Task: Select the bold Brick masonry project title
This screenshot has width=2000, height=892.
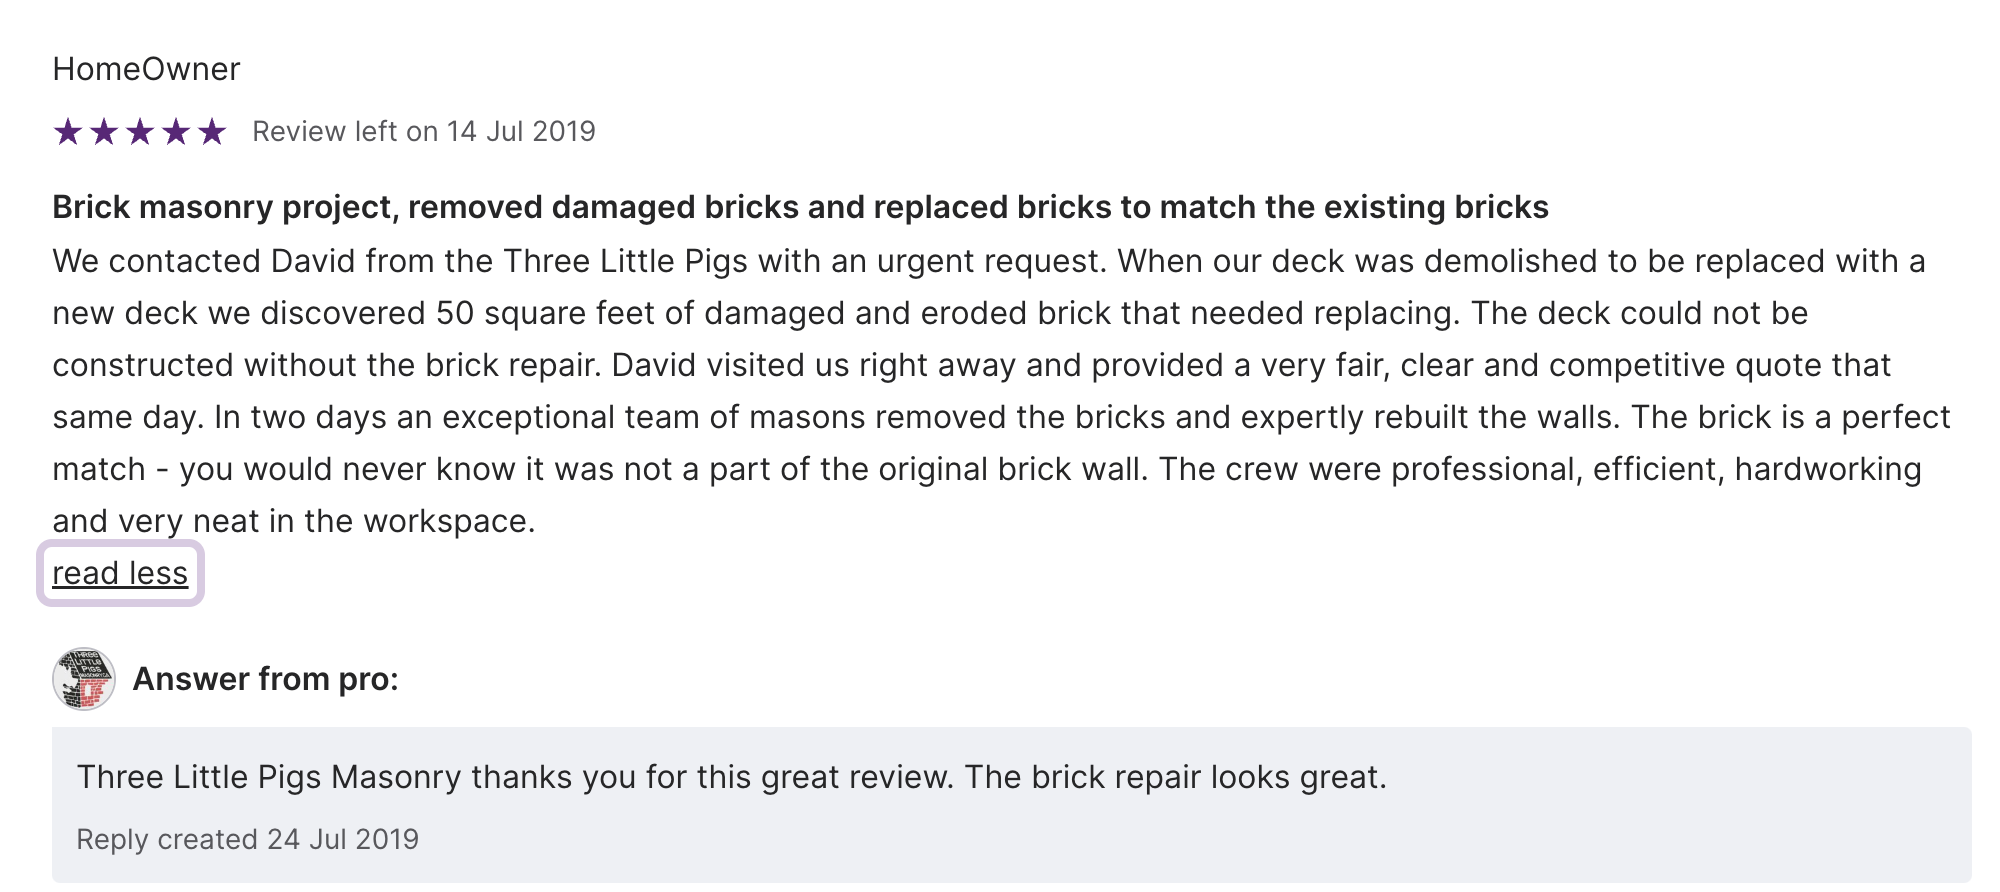Action: pyautogui.click(x=800, y=207)
